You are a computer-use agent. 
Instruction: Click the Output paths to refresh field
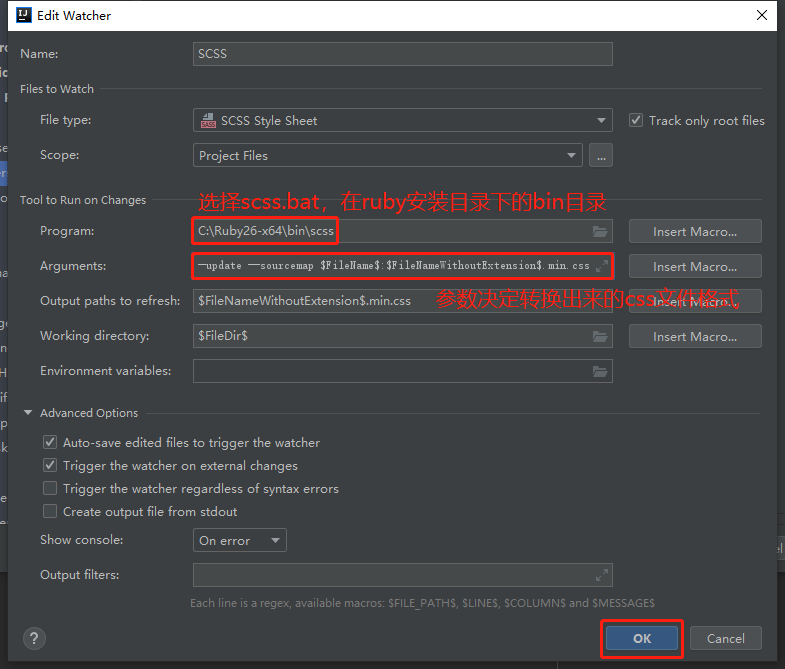(x=403, y=301)
